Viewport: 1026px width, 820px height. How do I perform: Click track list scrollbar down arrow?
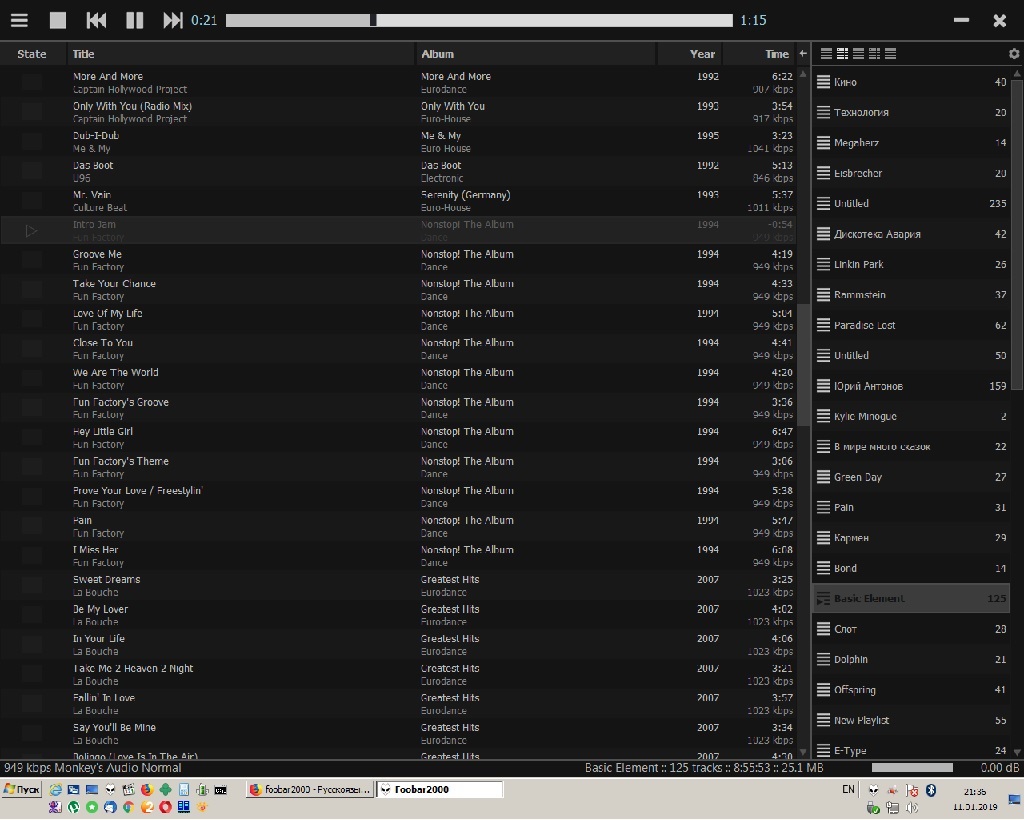pos(803,752)
